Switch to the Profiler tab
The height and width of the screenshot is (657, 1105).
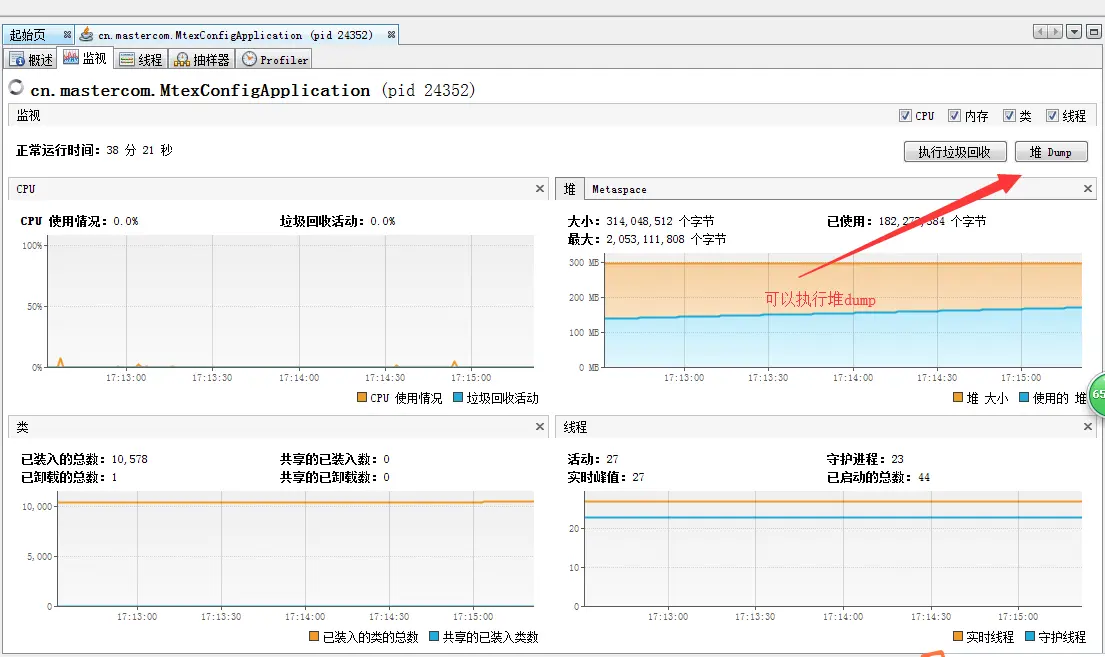275,59
